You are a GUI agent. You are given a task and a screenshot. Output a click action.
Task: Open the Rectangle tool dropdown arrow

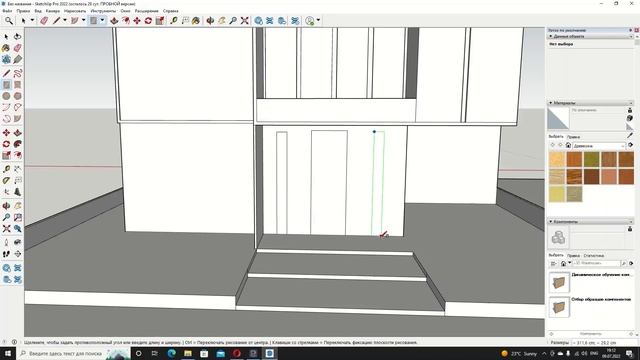(x=102, y=20)
